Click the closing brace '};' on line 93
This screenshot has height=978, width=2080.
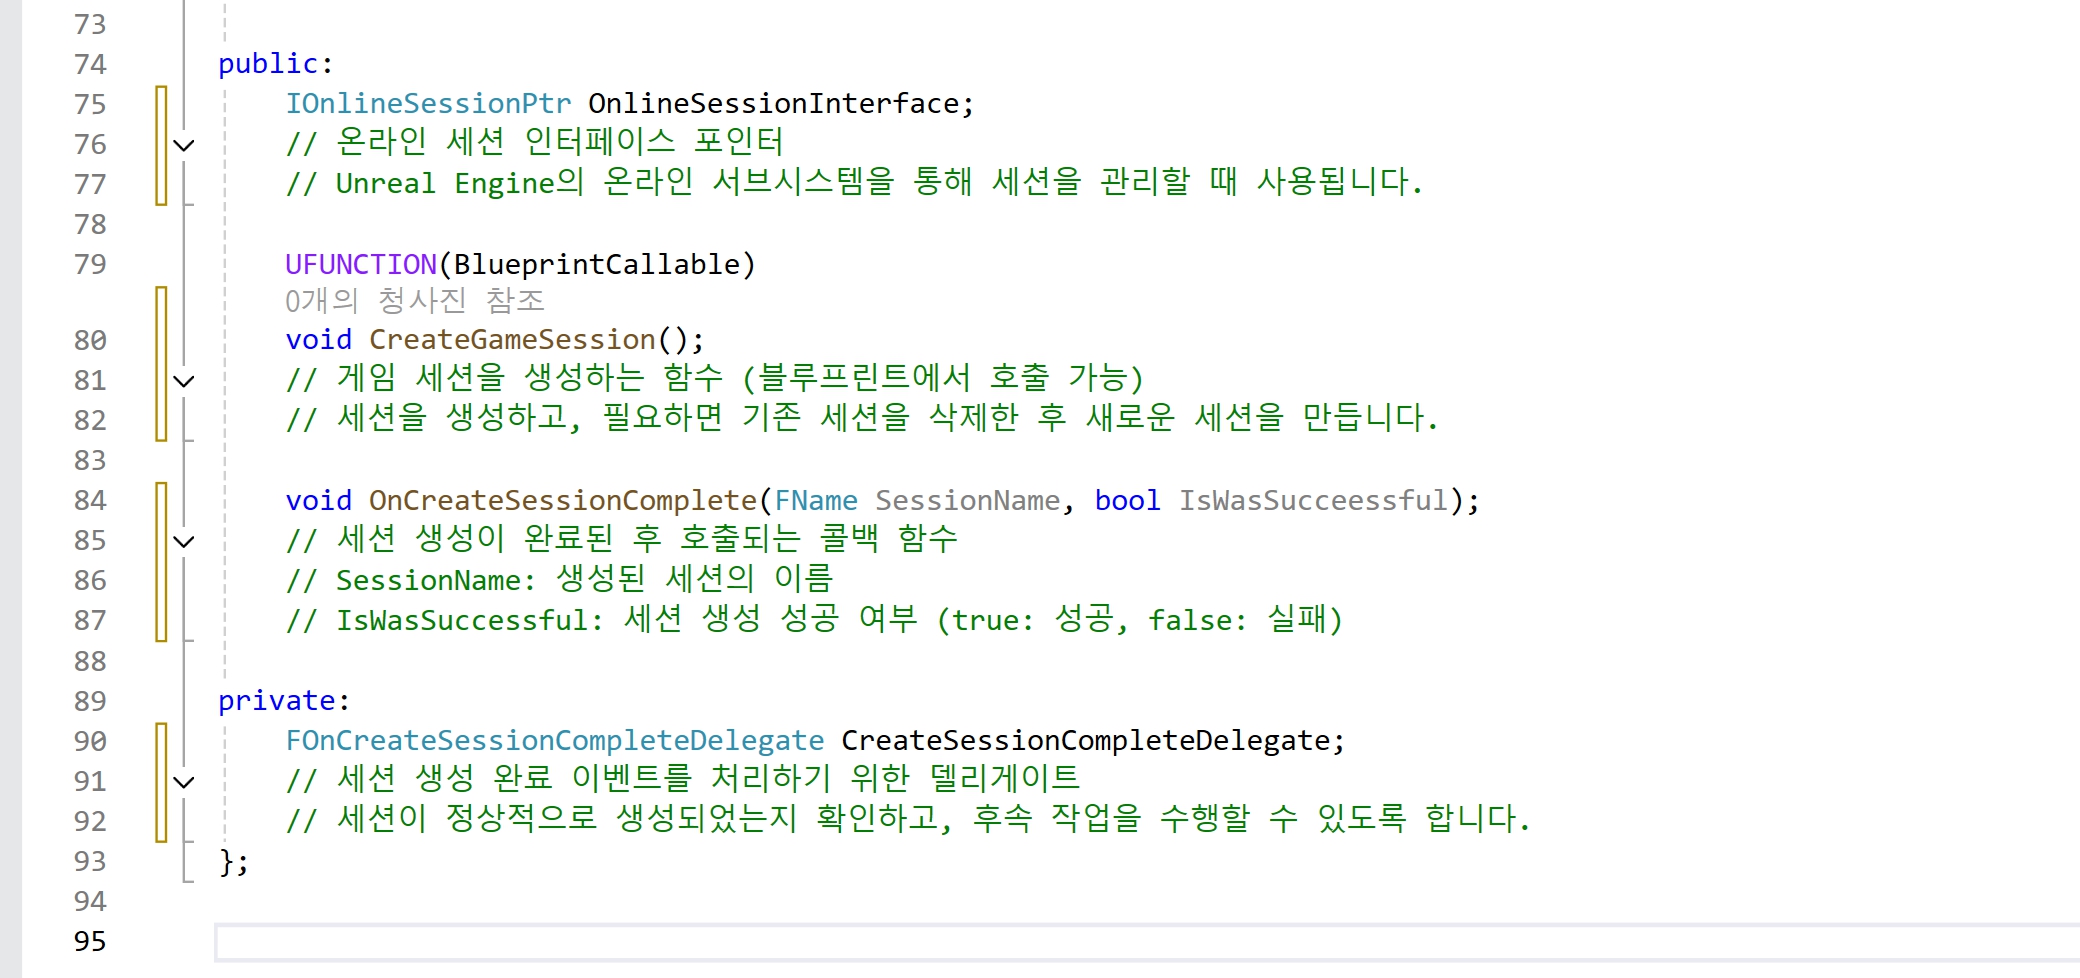[x=234, y=862]
